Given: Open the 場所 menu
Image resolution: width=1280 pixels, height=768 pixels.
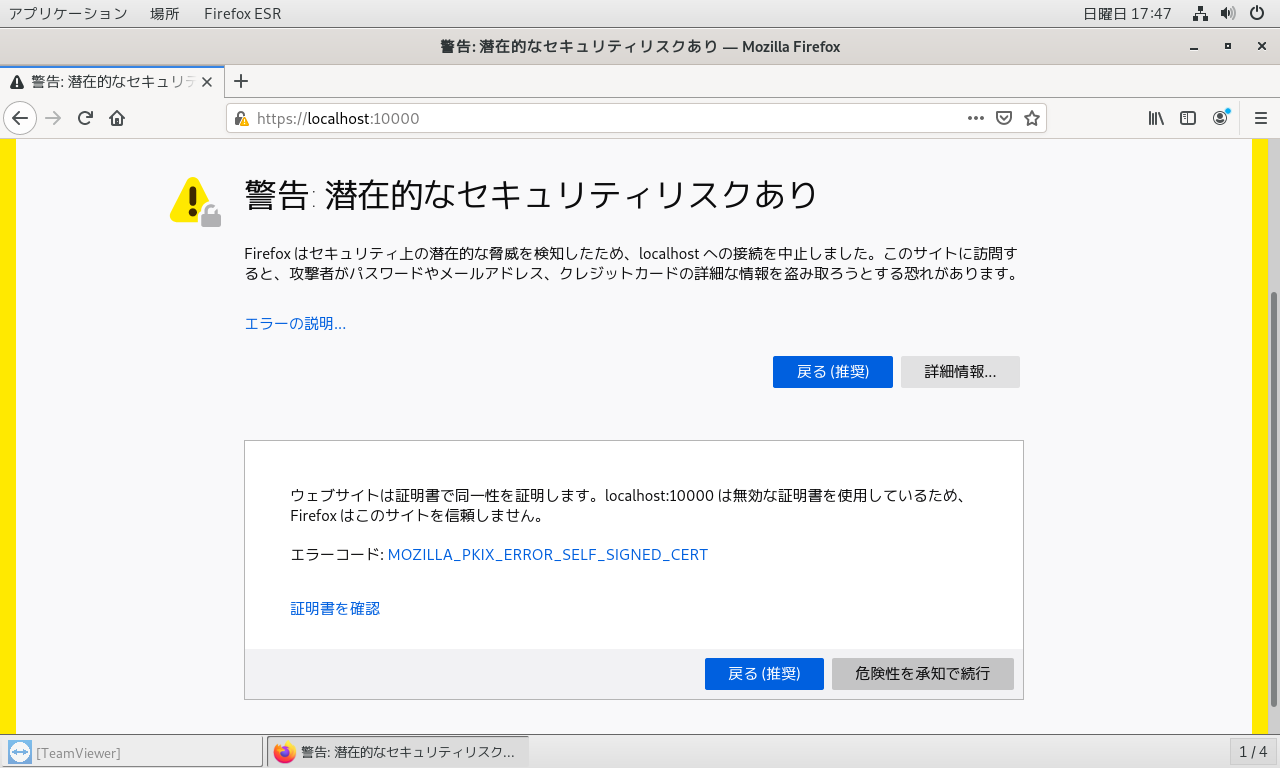Looking at the screenshot, I should (x=165, y=14).
